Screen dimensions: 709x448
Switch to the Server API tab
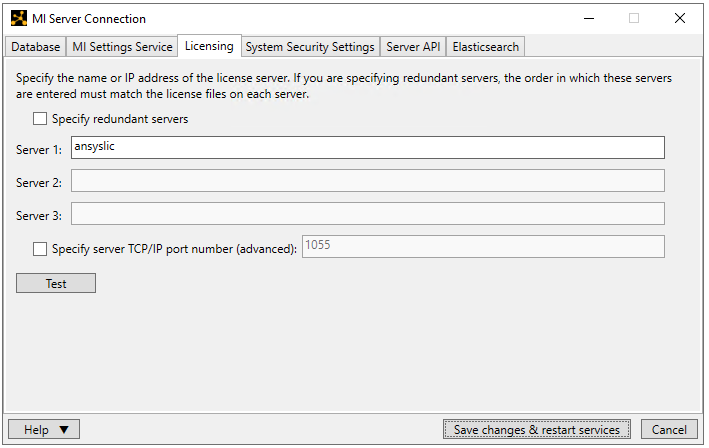413,47
